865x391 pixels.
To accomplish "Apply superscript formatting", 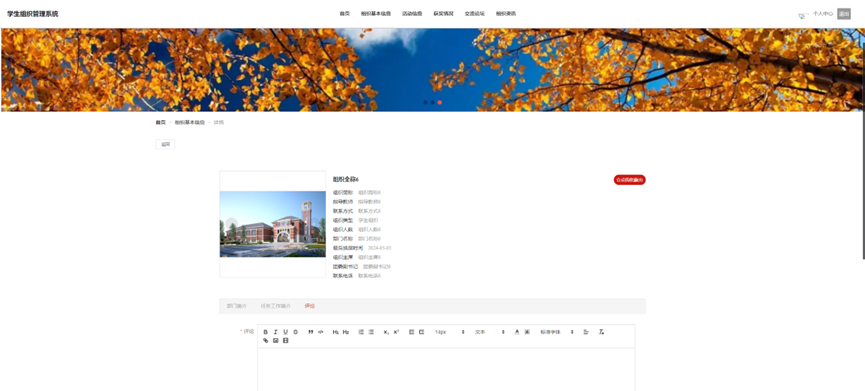I will tap(396, 332).
